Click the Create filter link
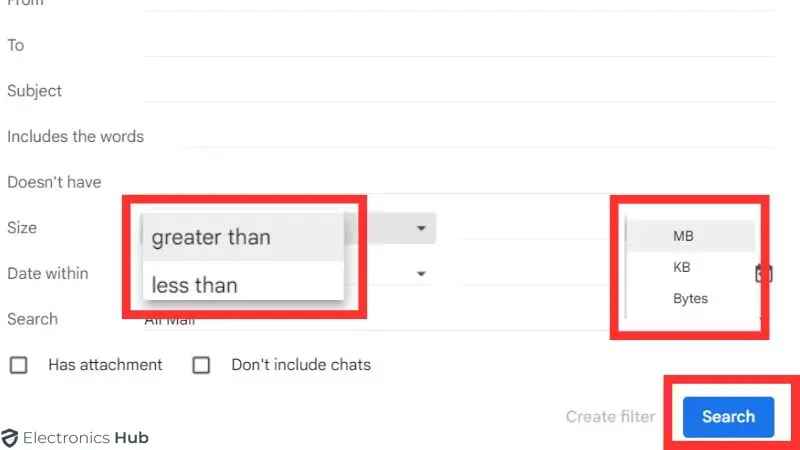800x450 pixels. coord(610,416)
